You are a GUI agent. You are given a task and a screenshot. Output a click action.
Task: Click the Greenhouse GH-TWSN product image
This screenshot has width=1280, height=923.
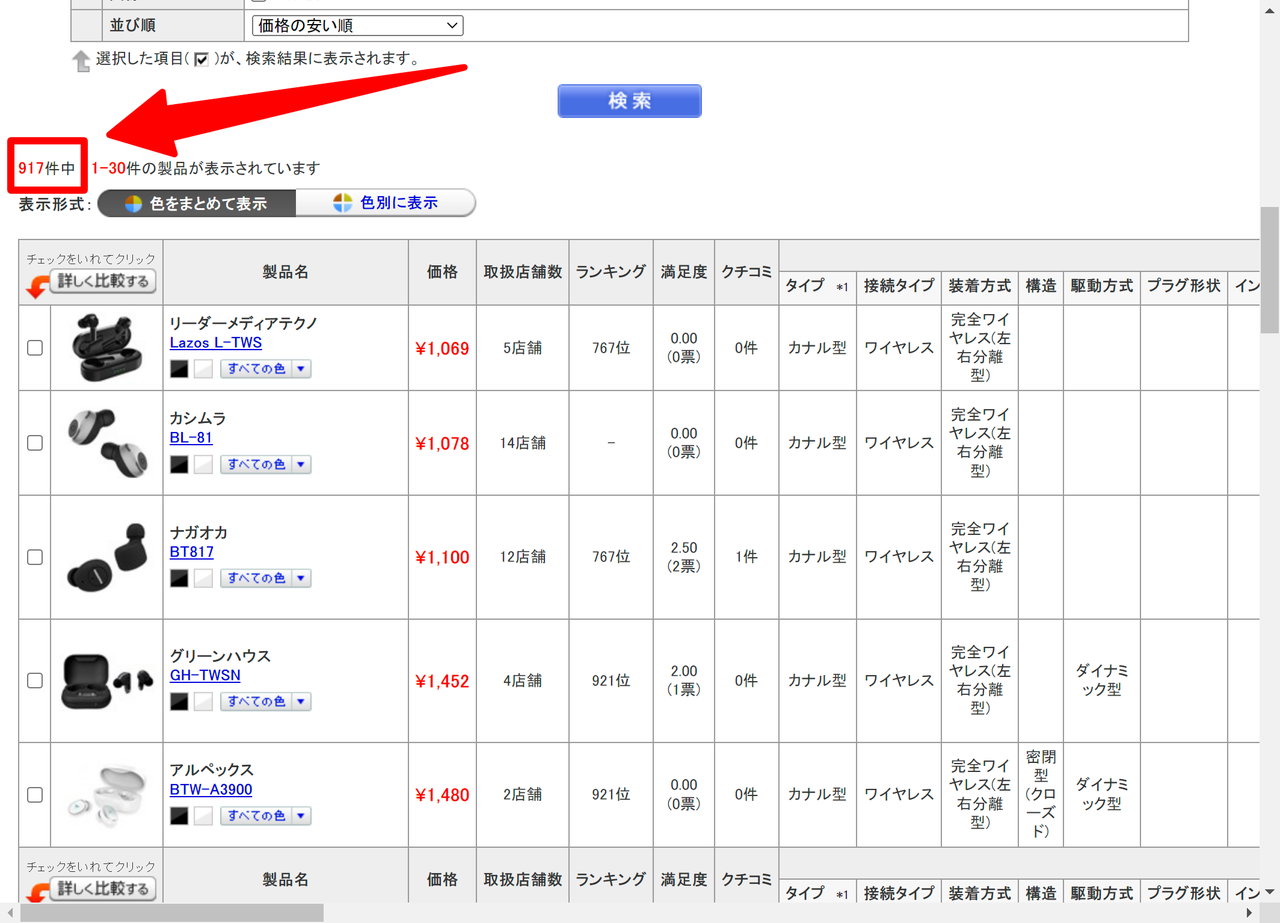(x=107, y=680)
